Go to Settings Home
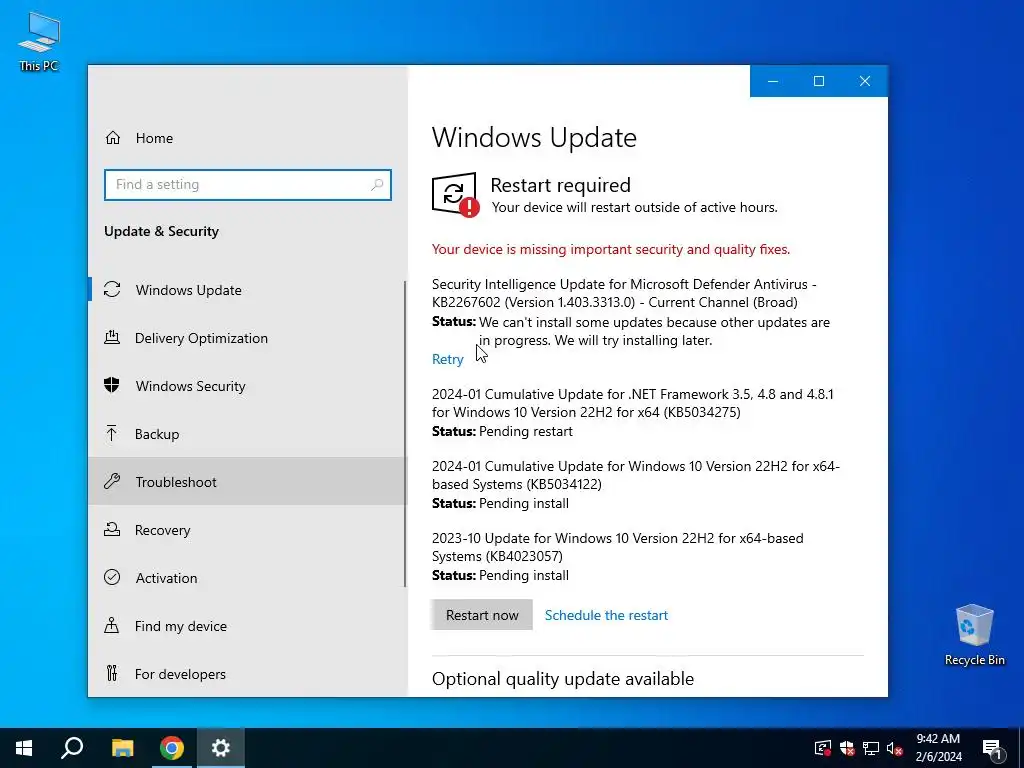Viewport: 1024px width, 768px height. click(x=247, y=138)
